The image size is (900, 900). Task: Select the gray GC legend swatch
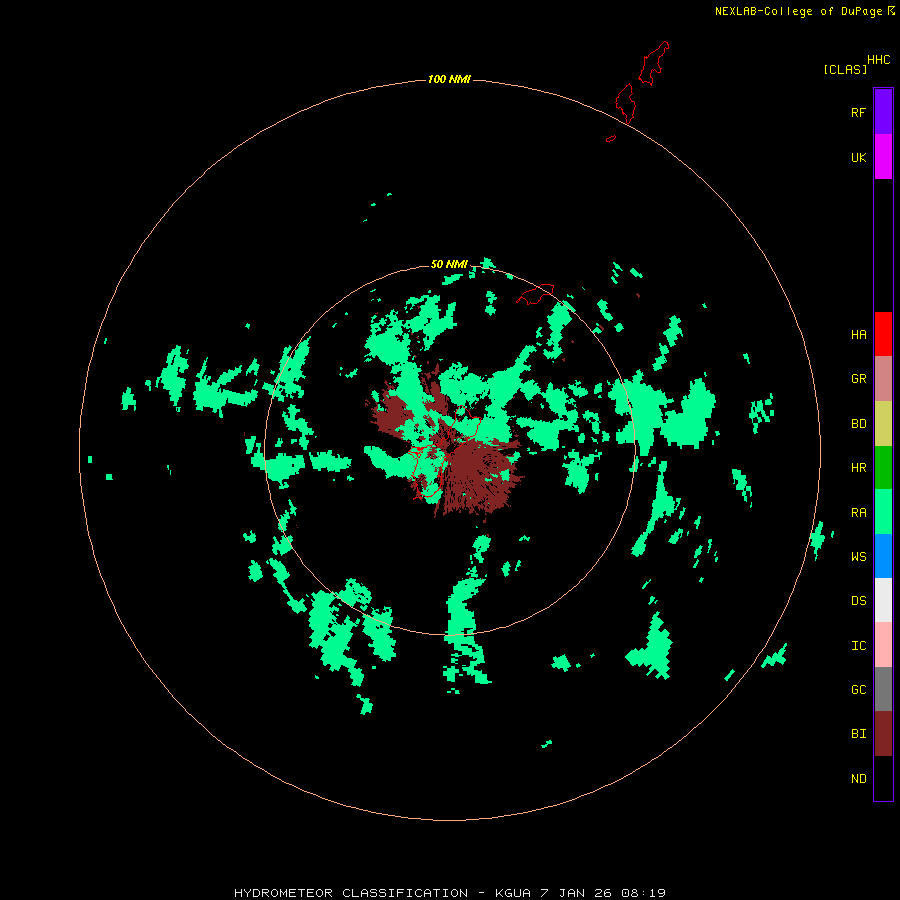pyautogui.click(x=883, y=689)
